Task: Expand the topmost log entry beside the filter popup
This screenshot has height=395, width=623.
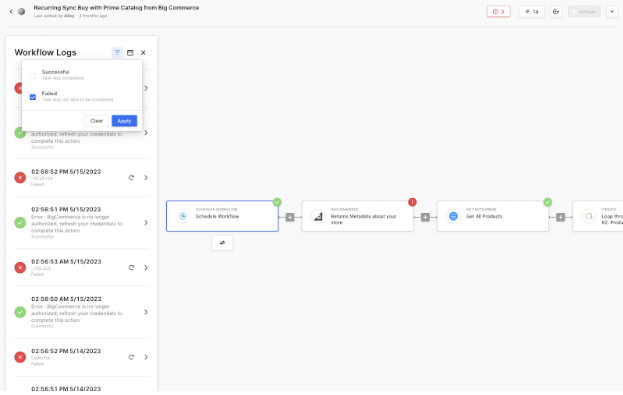Action: [146, 88]
